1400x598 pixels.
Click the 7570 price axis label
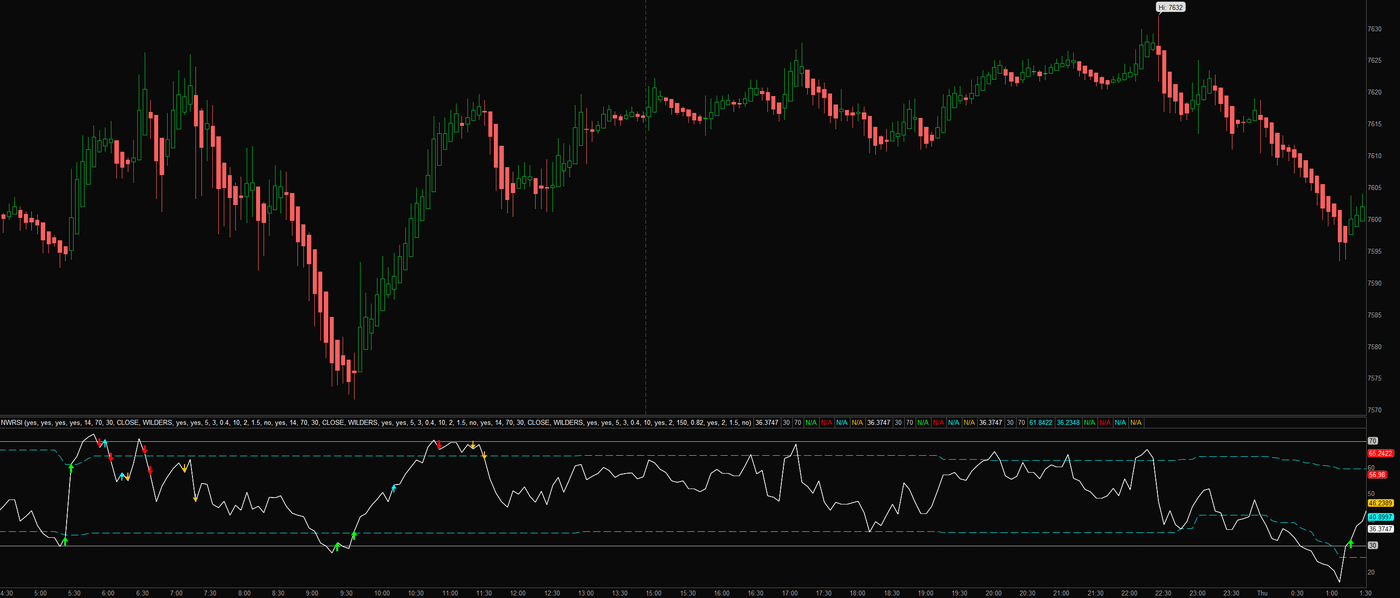(1375, 410)
